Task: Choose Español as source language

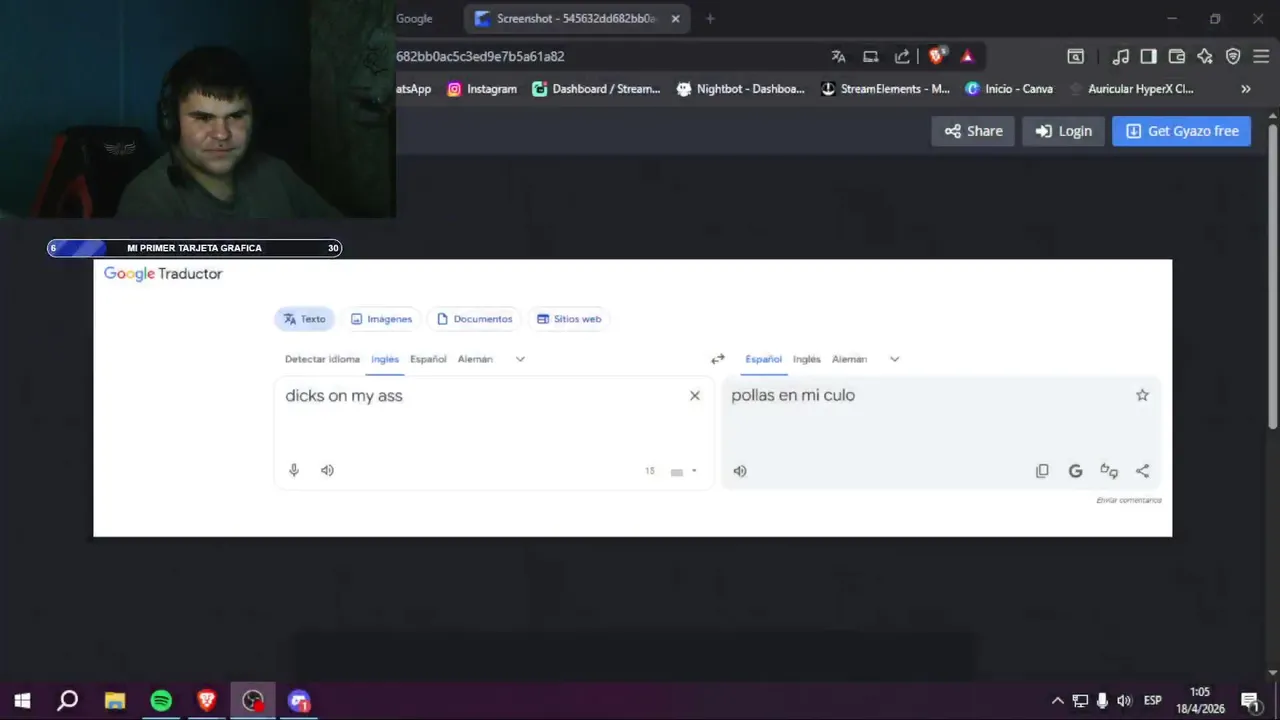Action: click(x=428, y=359)
